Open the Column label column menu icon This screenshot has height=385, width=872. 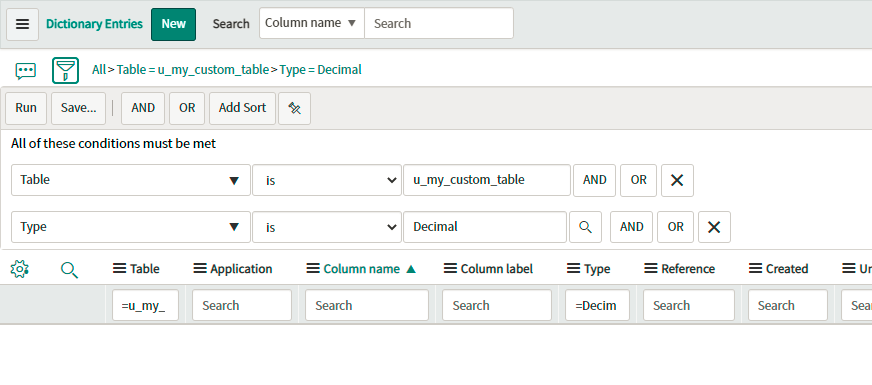450,268
